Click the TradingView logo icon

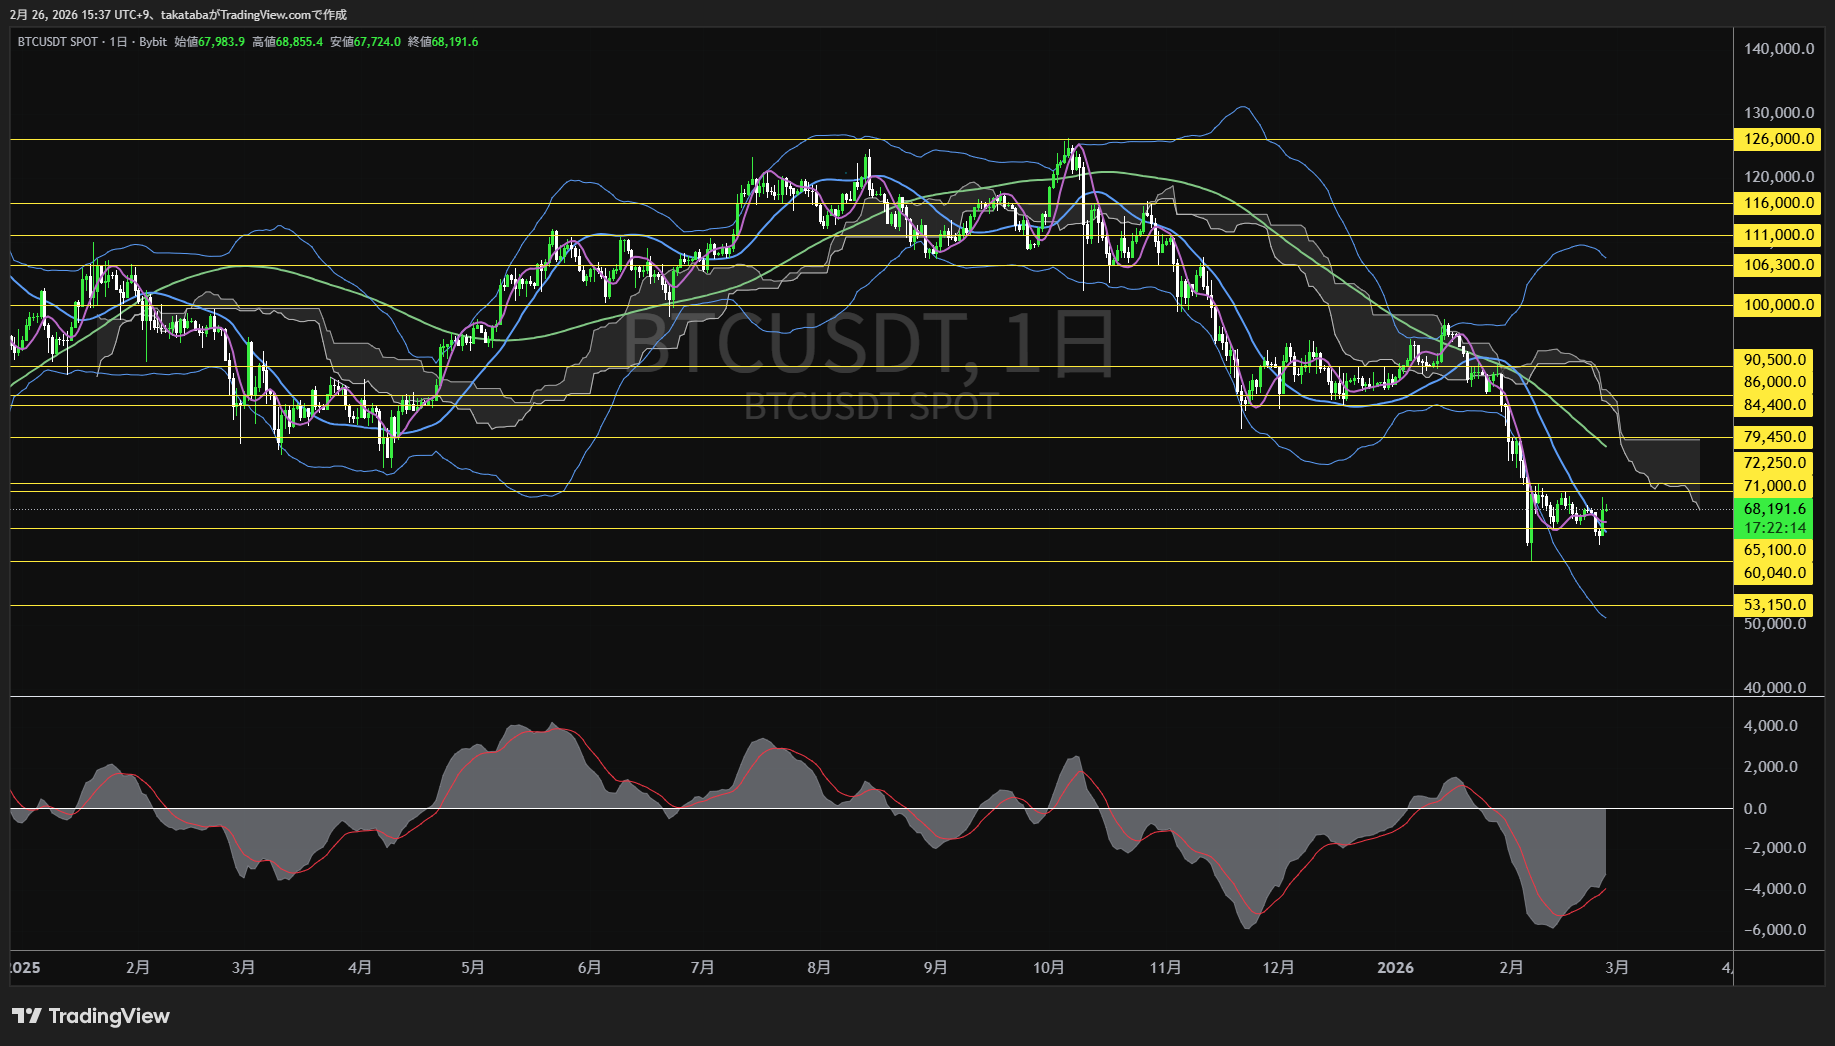point(27,1016)
